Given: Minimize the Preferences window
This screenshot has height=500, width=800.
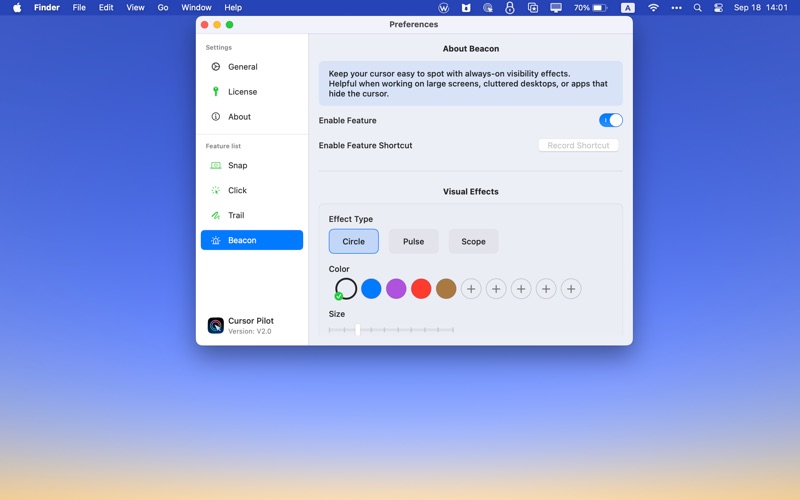Looking at the screenshot, I should (217, 24).
